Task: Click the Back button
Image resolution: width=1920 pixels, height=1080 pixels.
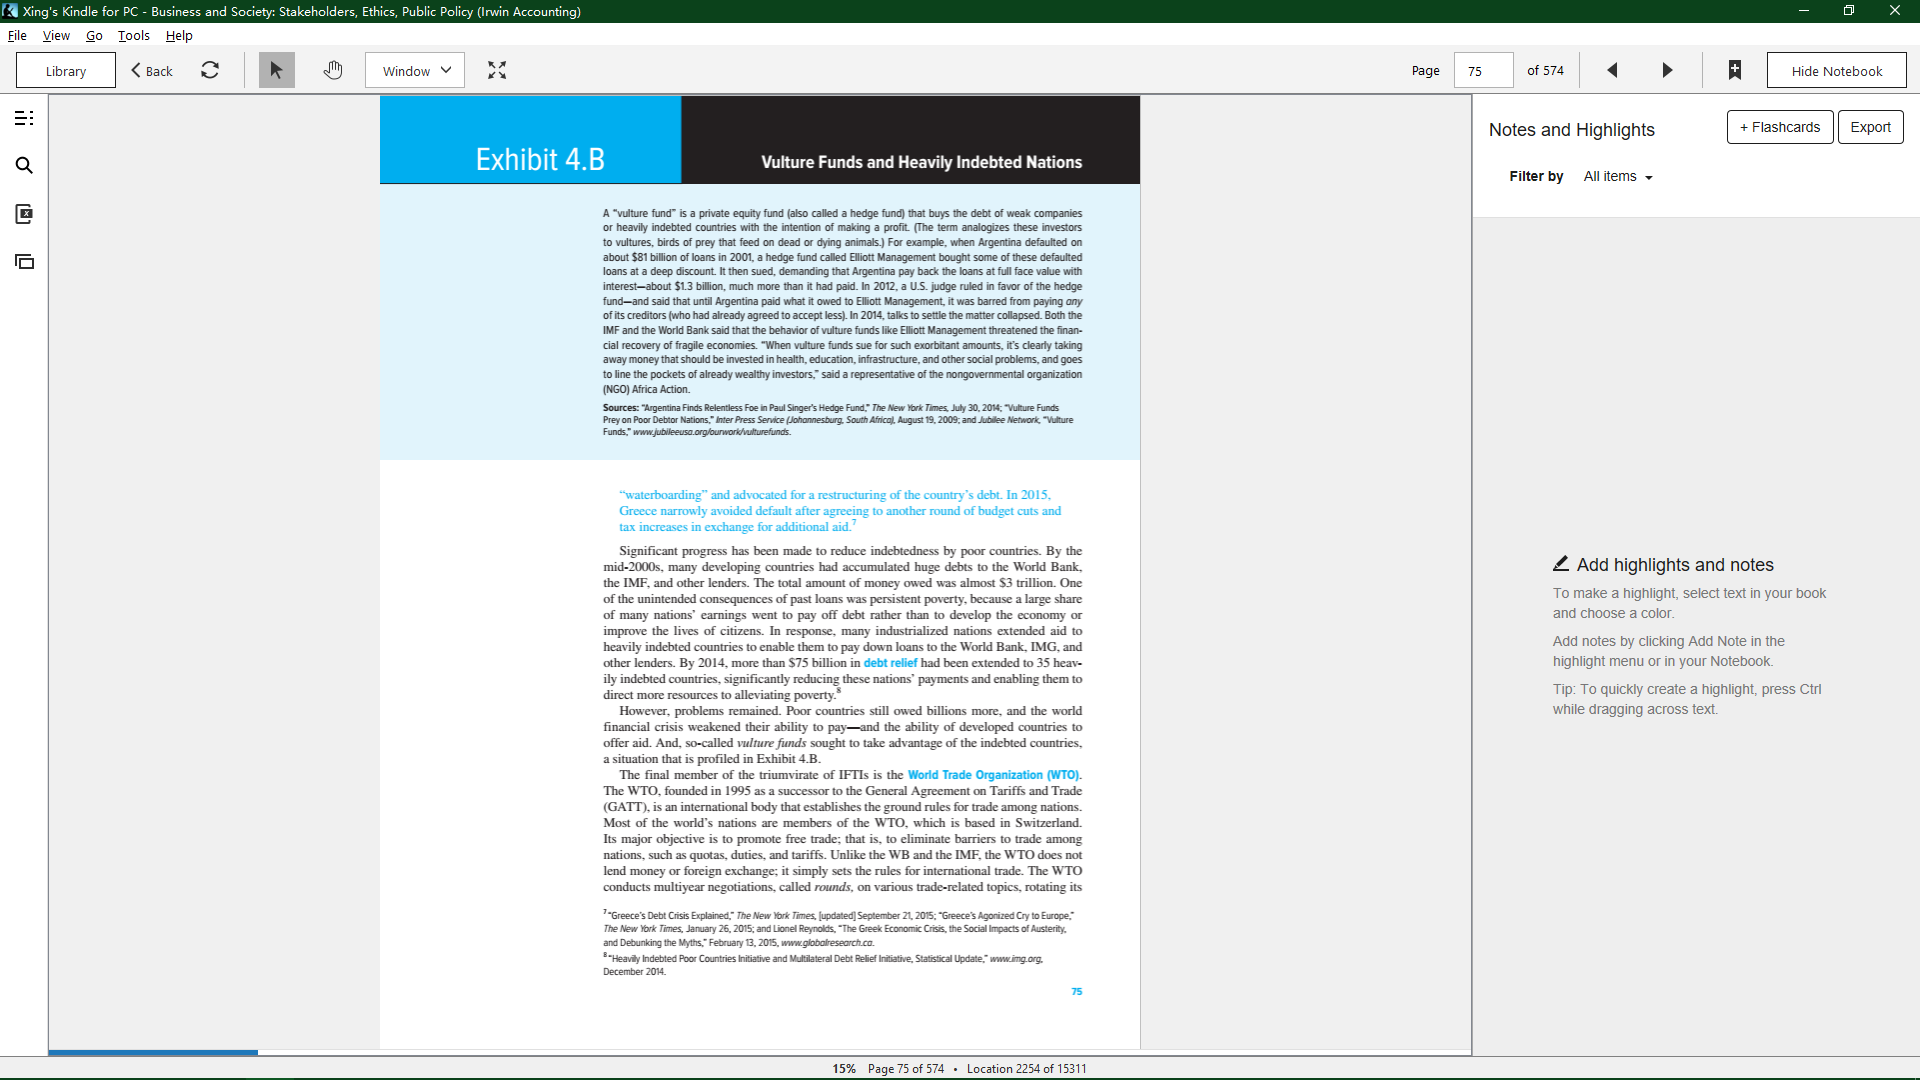Action: coord(152,71)
